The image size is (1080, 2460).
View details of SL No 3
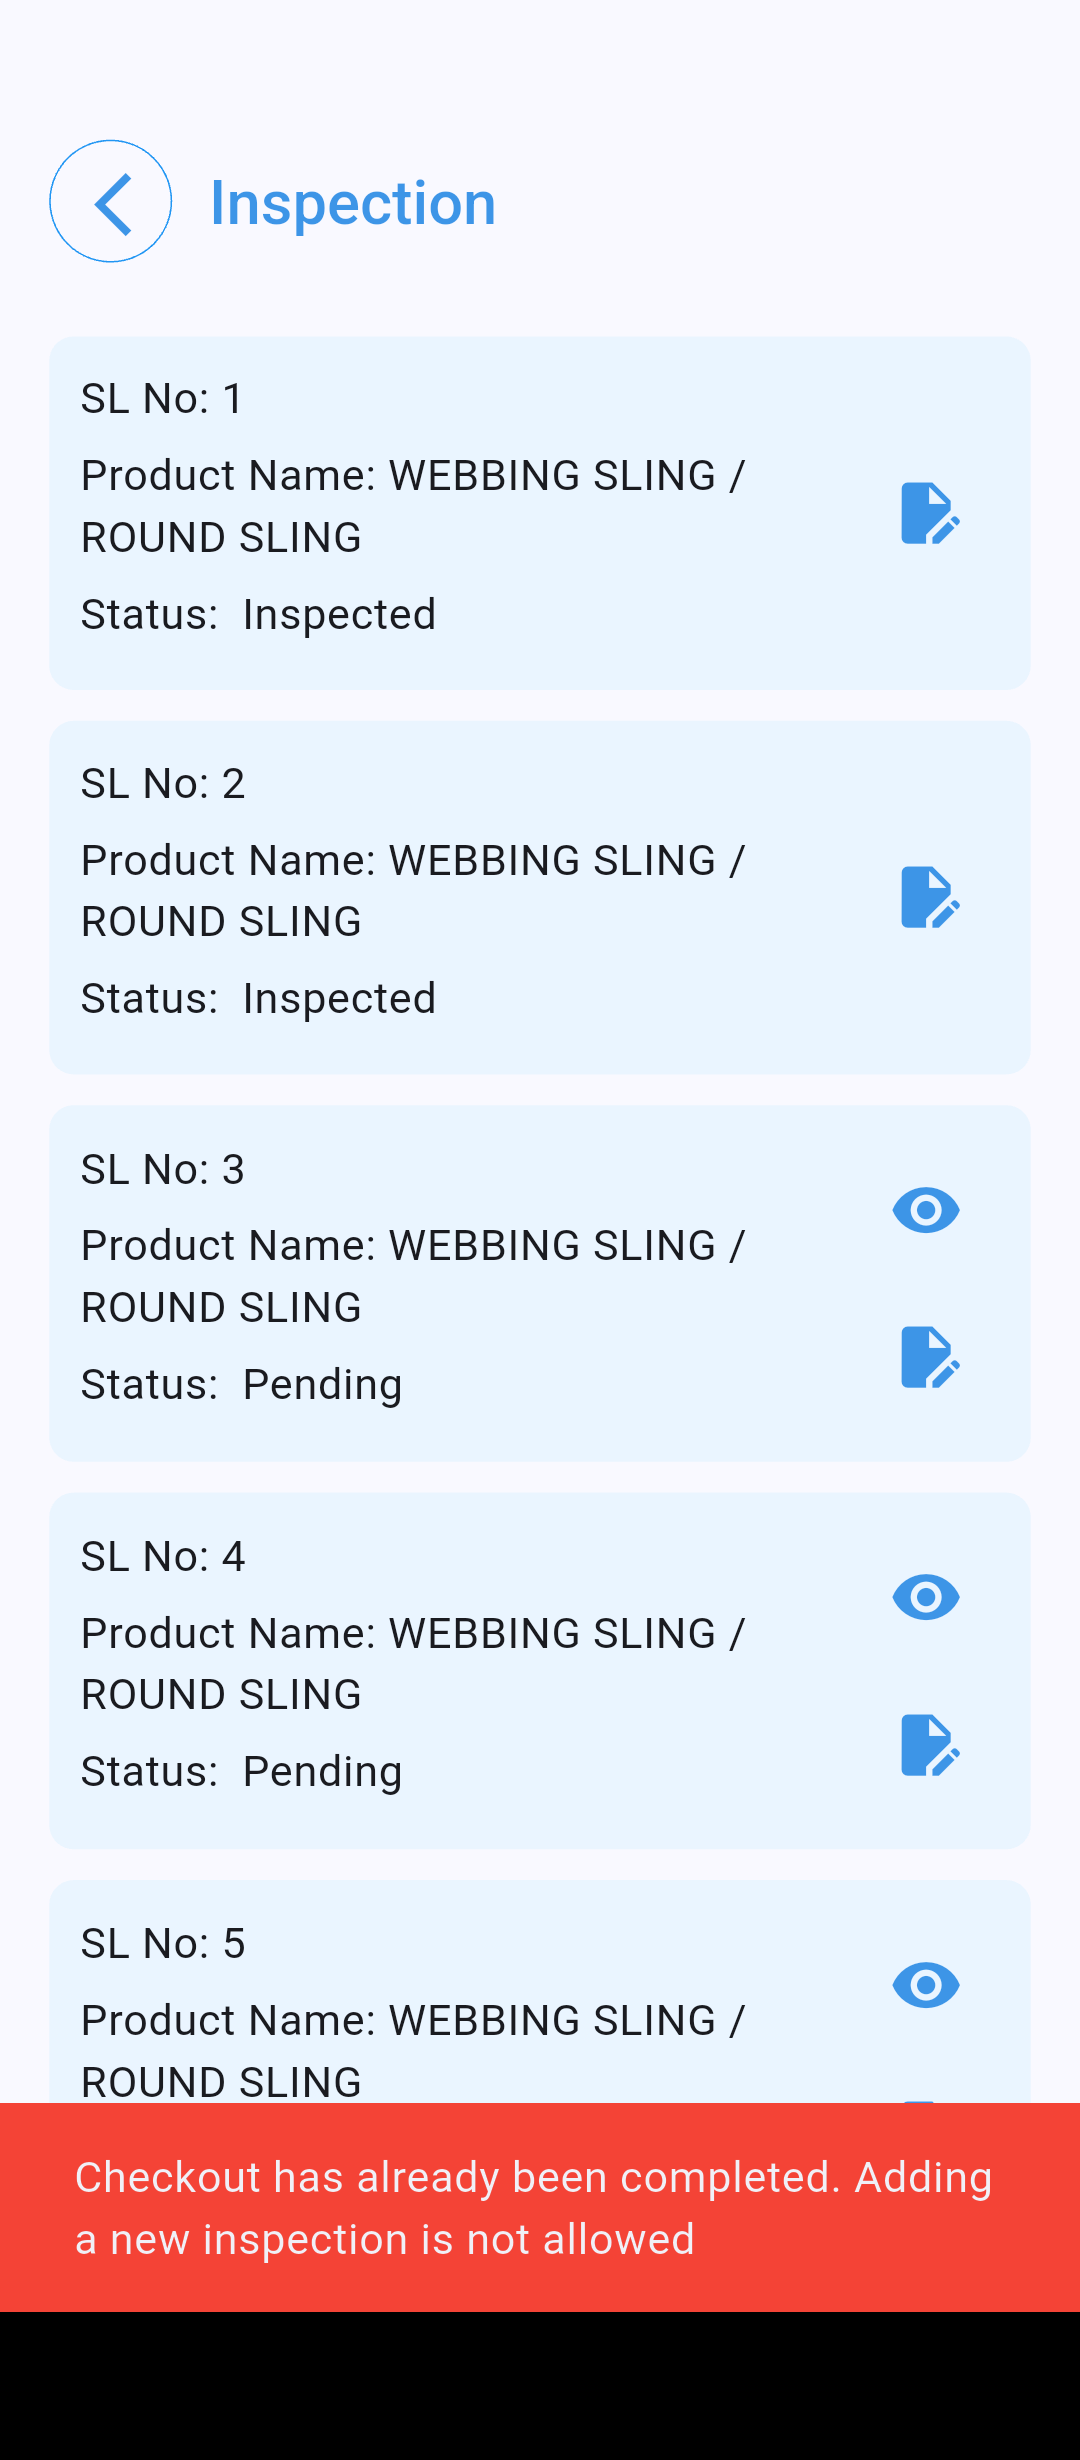[x=926, y=1210]
